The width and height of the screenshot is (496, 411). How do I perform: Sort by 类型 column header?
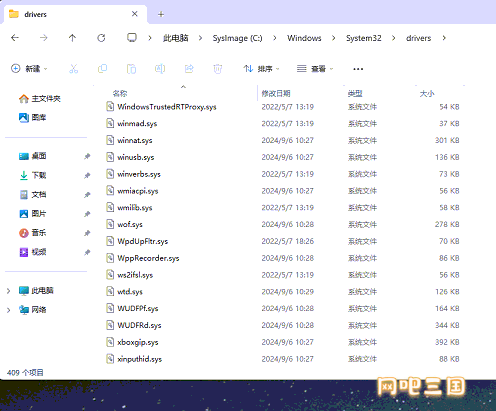pos(355,93)
